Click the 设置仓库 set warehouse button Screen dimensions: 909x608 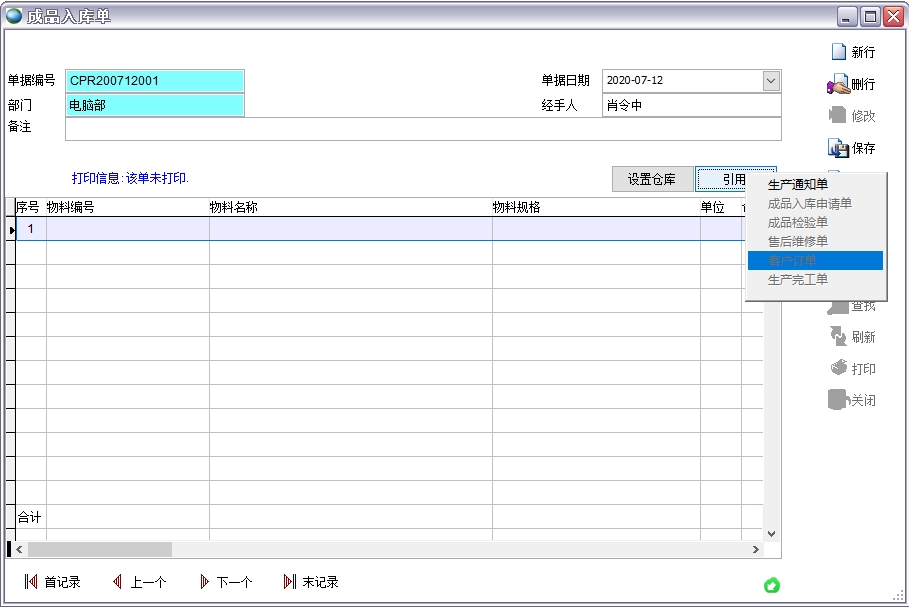point(651,179)
